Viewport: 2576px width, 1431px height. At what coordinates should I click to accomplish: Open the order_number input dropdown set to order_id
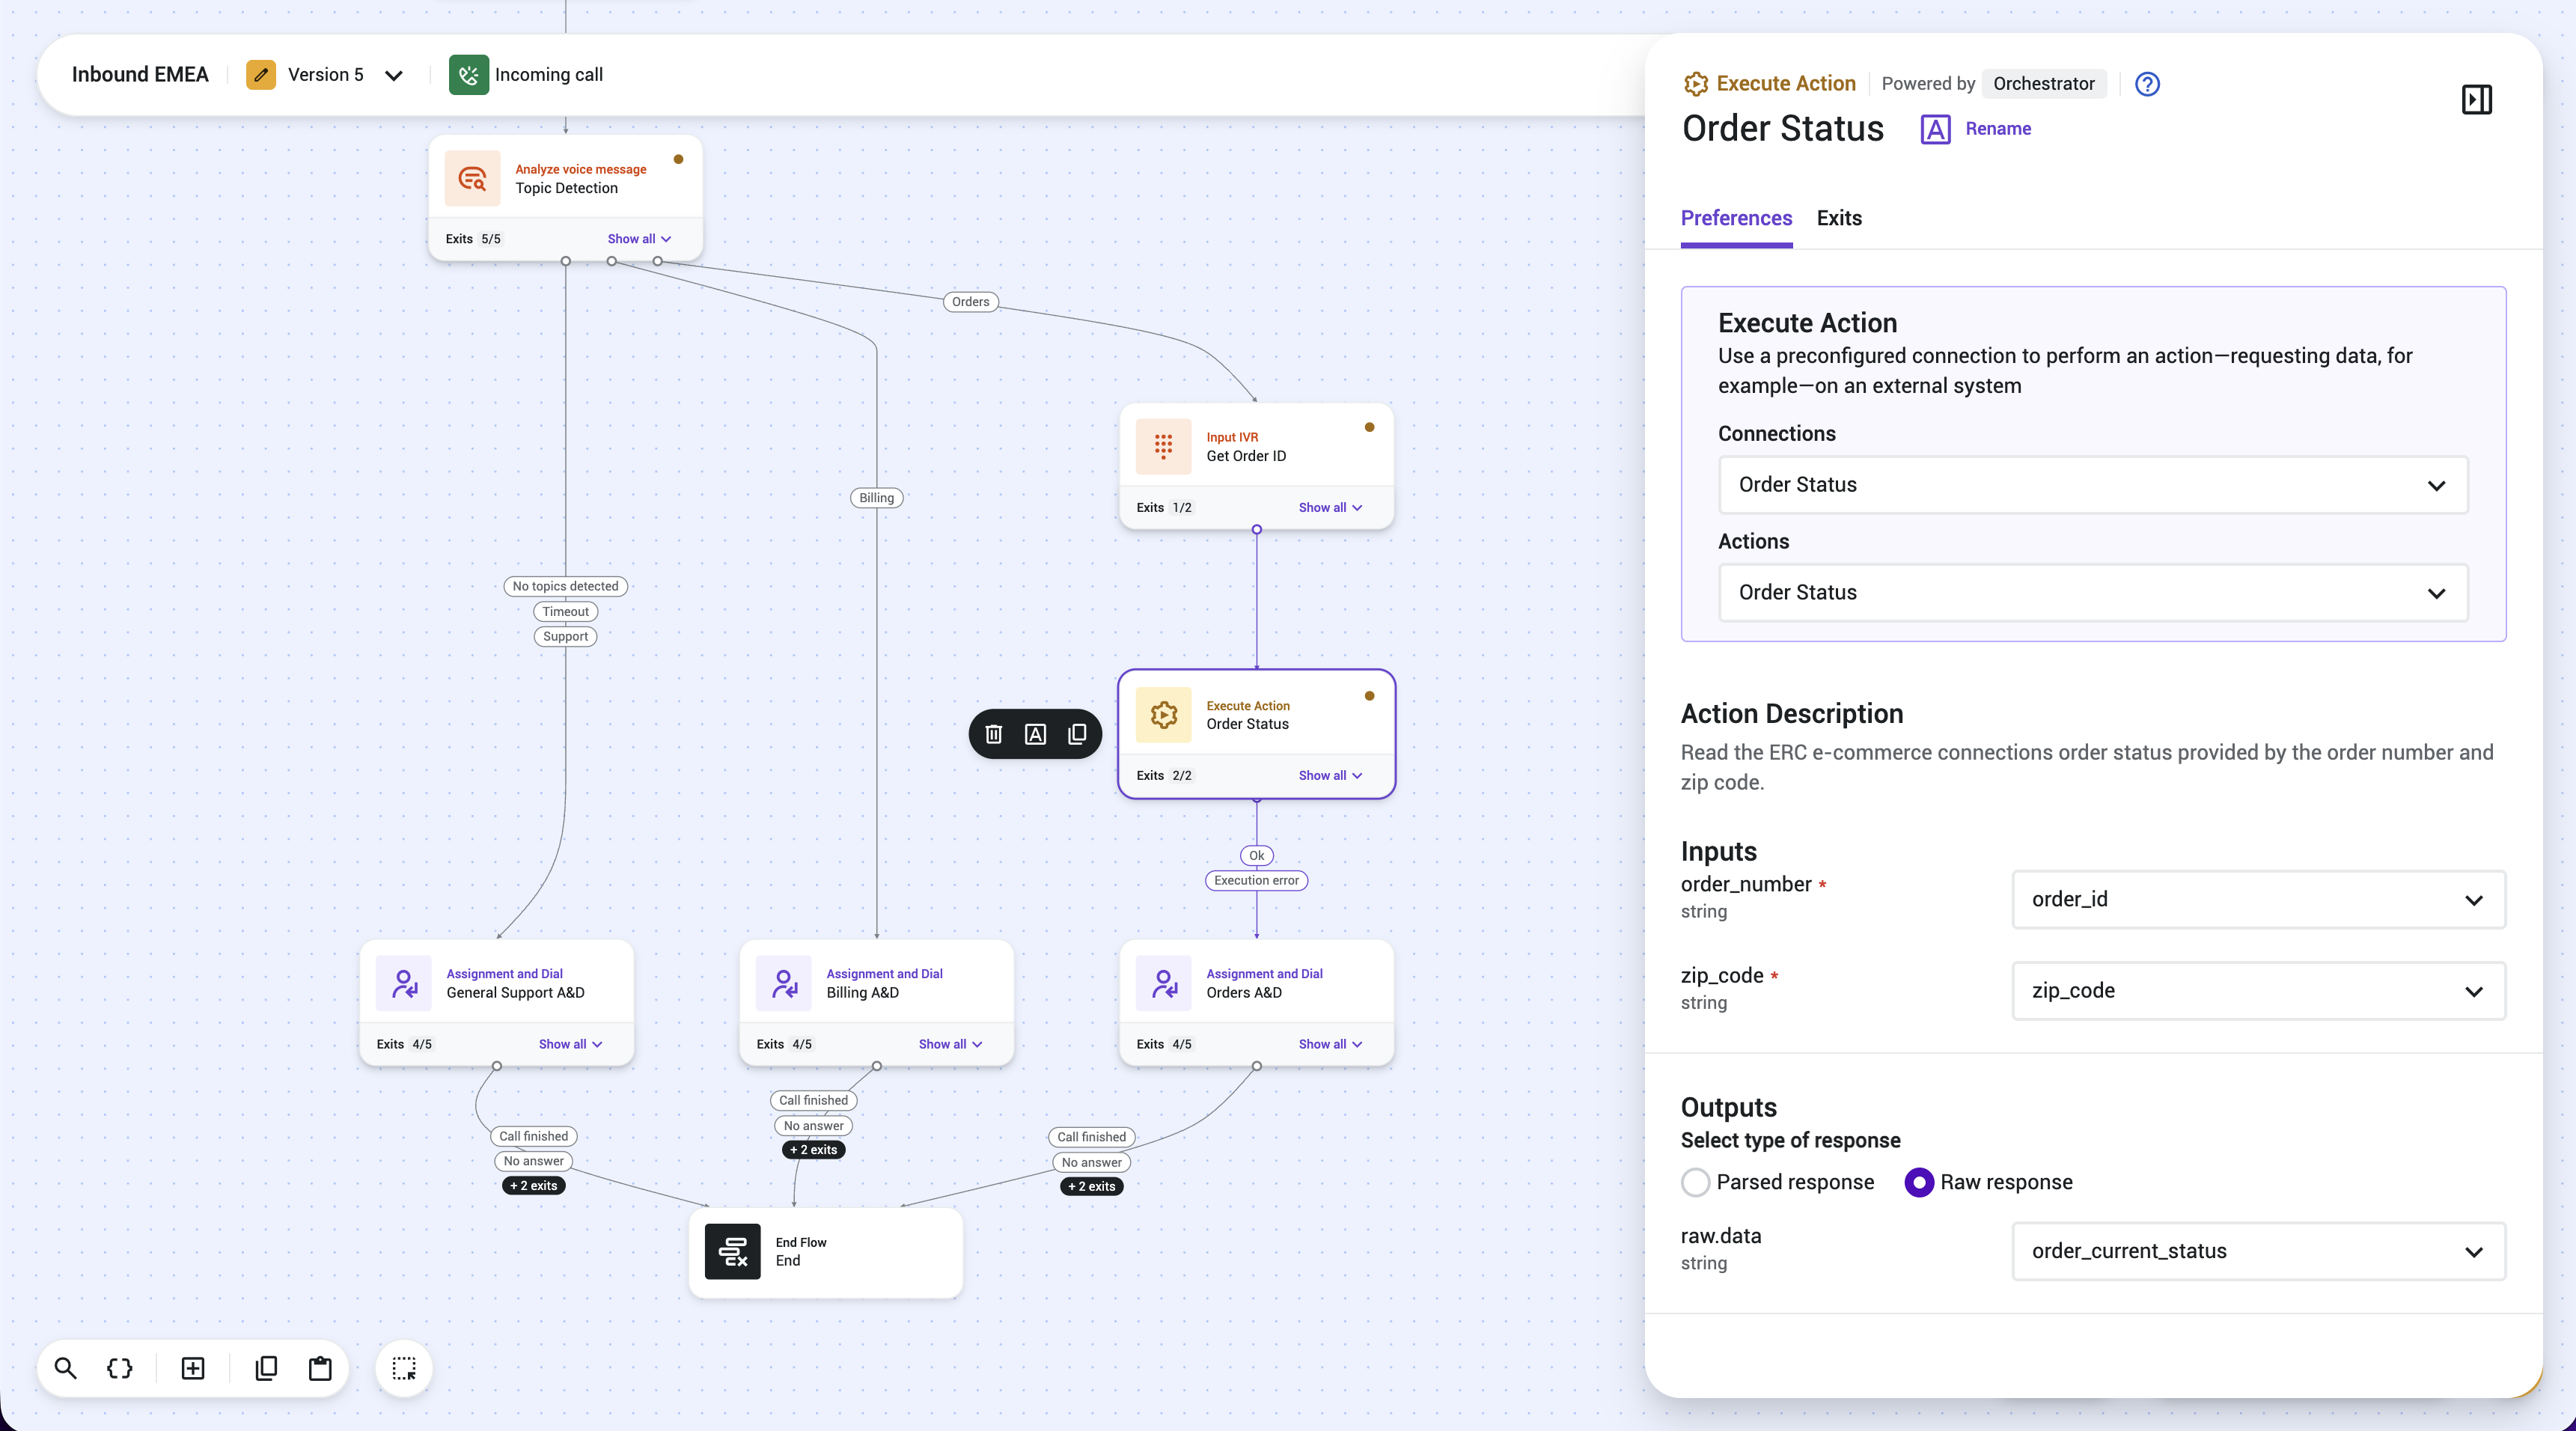tap(2258, 900)
